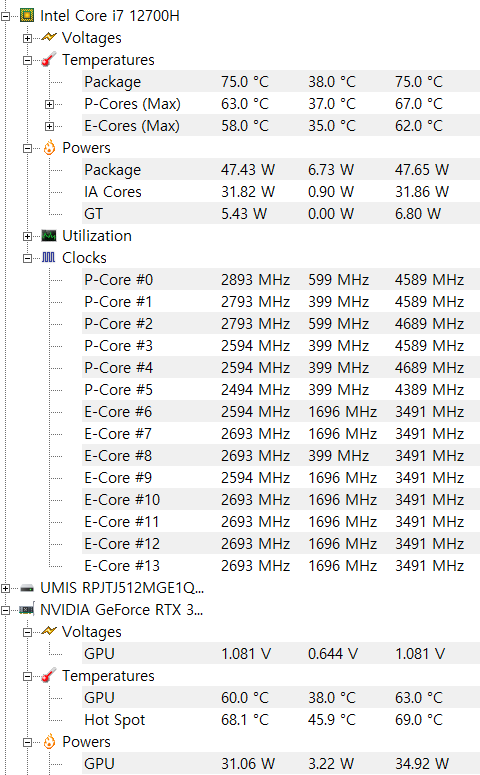This screenshot has width=480, height=775.
Task: Click the 4389 MHz max of P-Core #5
Action: tap(429, 389)
